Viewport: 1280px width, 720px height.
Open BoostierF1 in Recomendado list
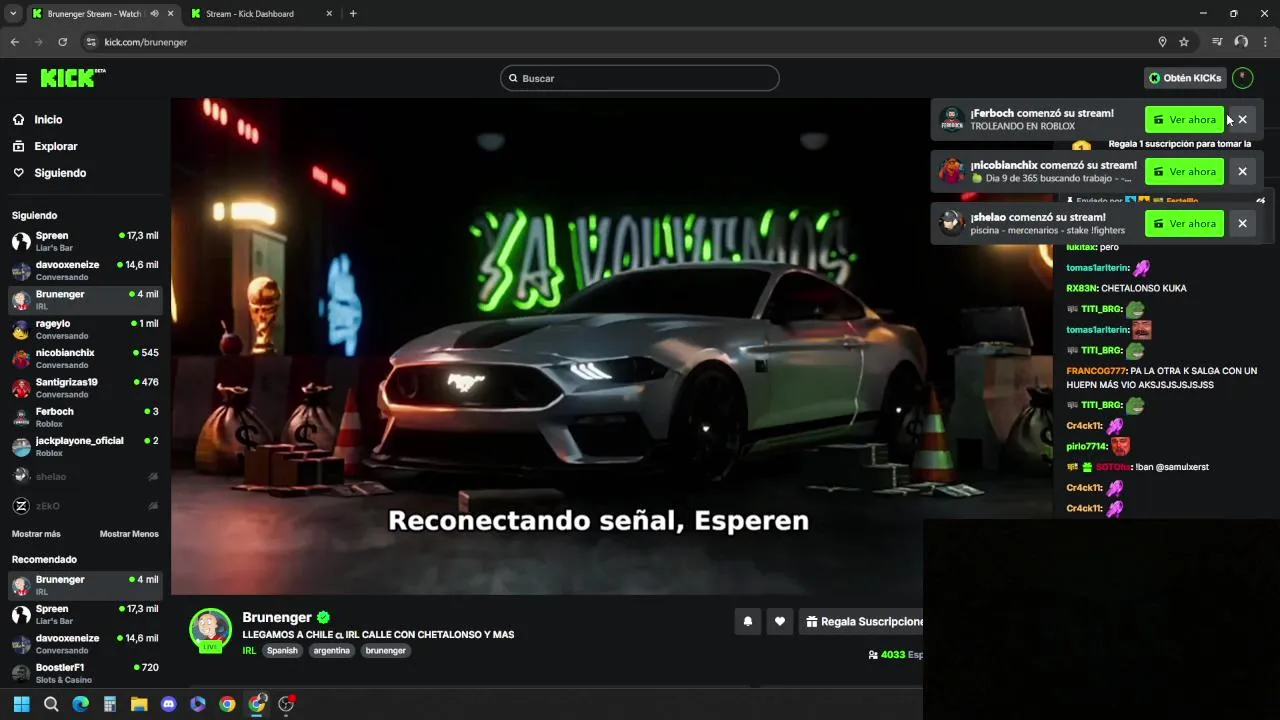click(x=85, y=673)
